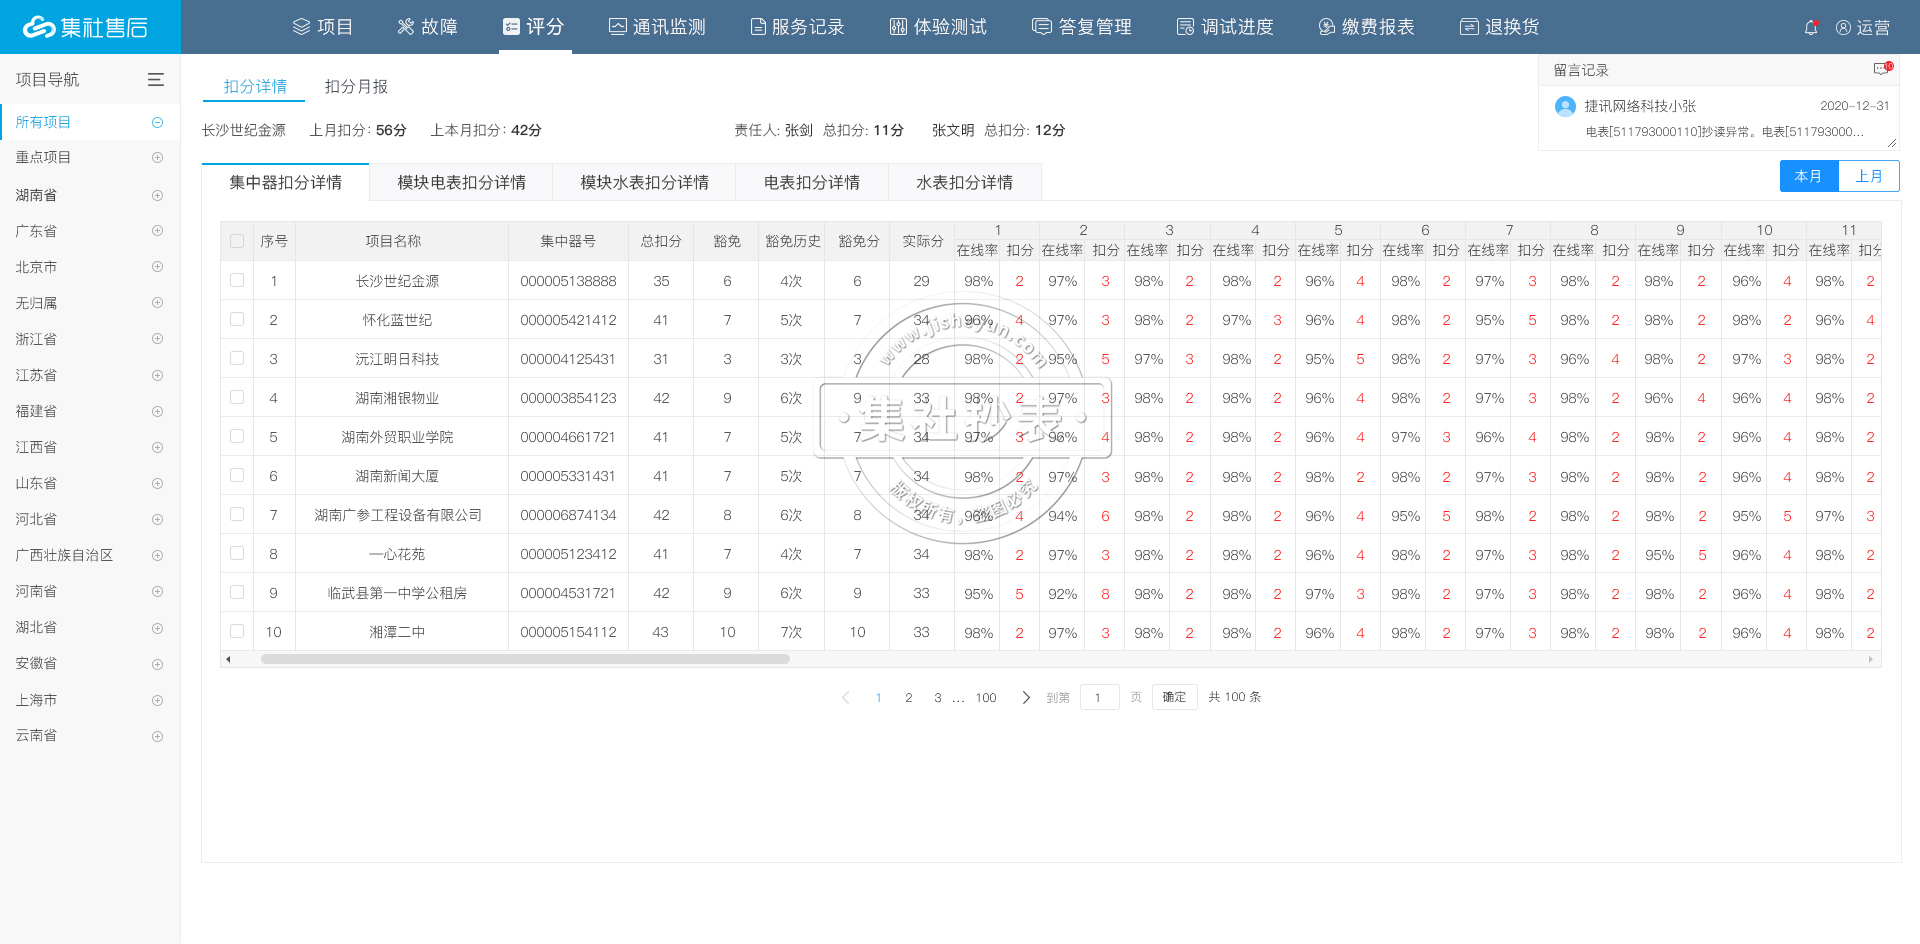The image size is (1920, 944).
Task: Collapse the 所有项目 node
Action: coord(157,122)
